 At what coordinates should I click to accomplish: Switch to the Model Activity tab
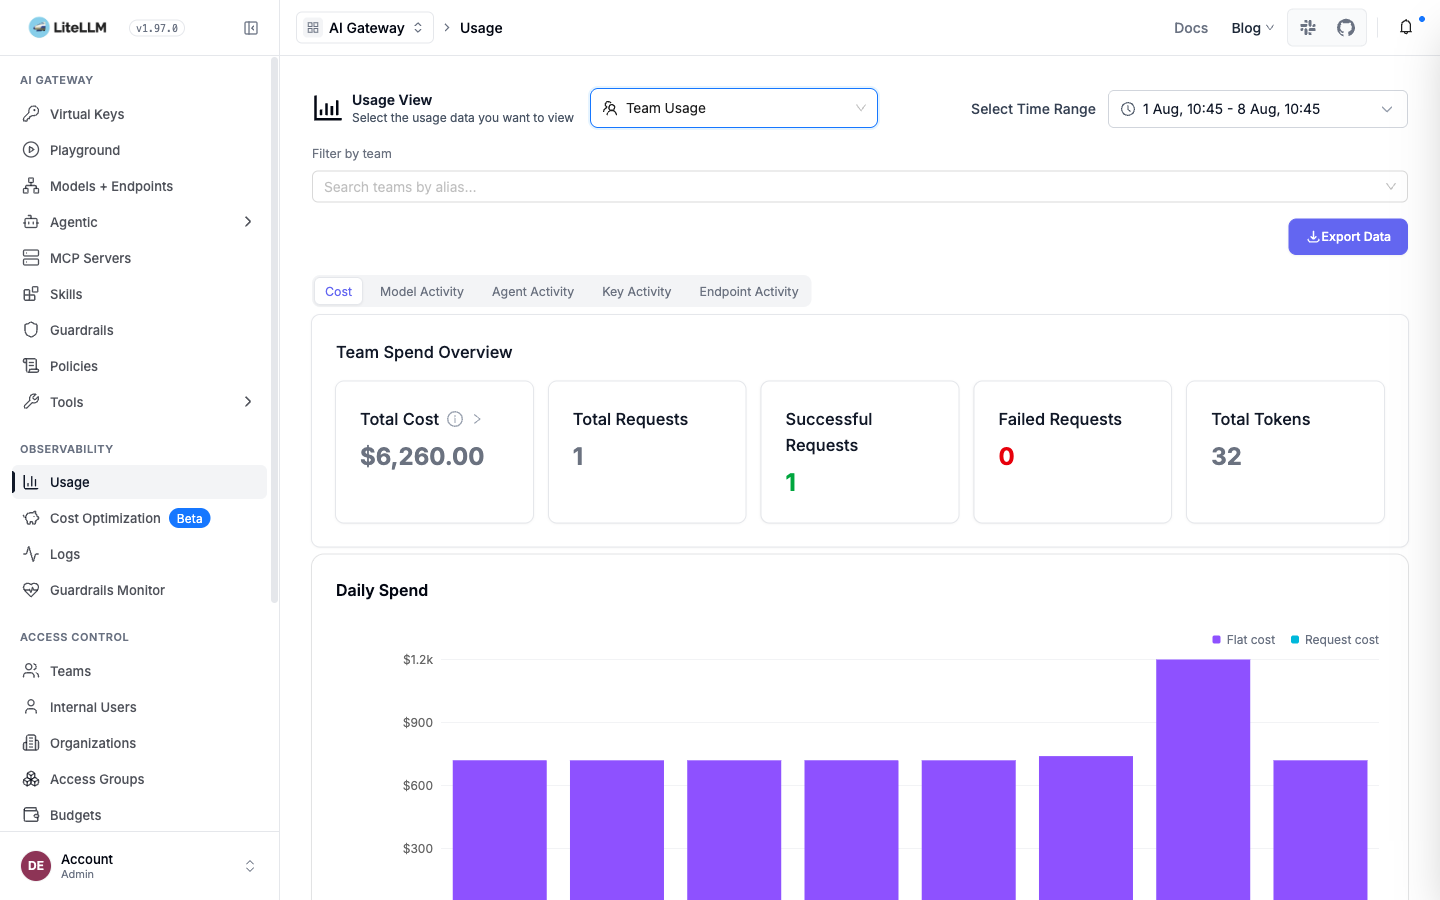click(422, 292)
